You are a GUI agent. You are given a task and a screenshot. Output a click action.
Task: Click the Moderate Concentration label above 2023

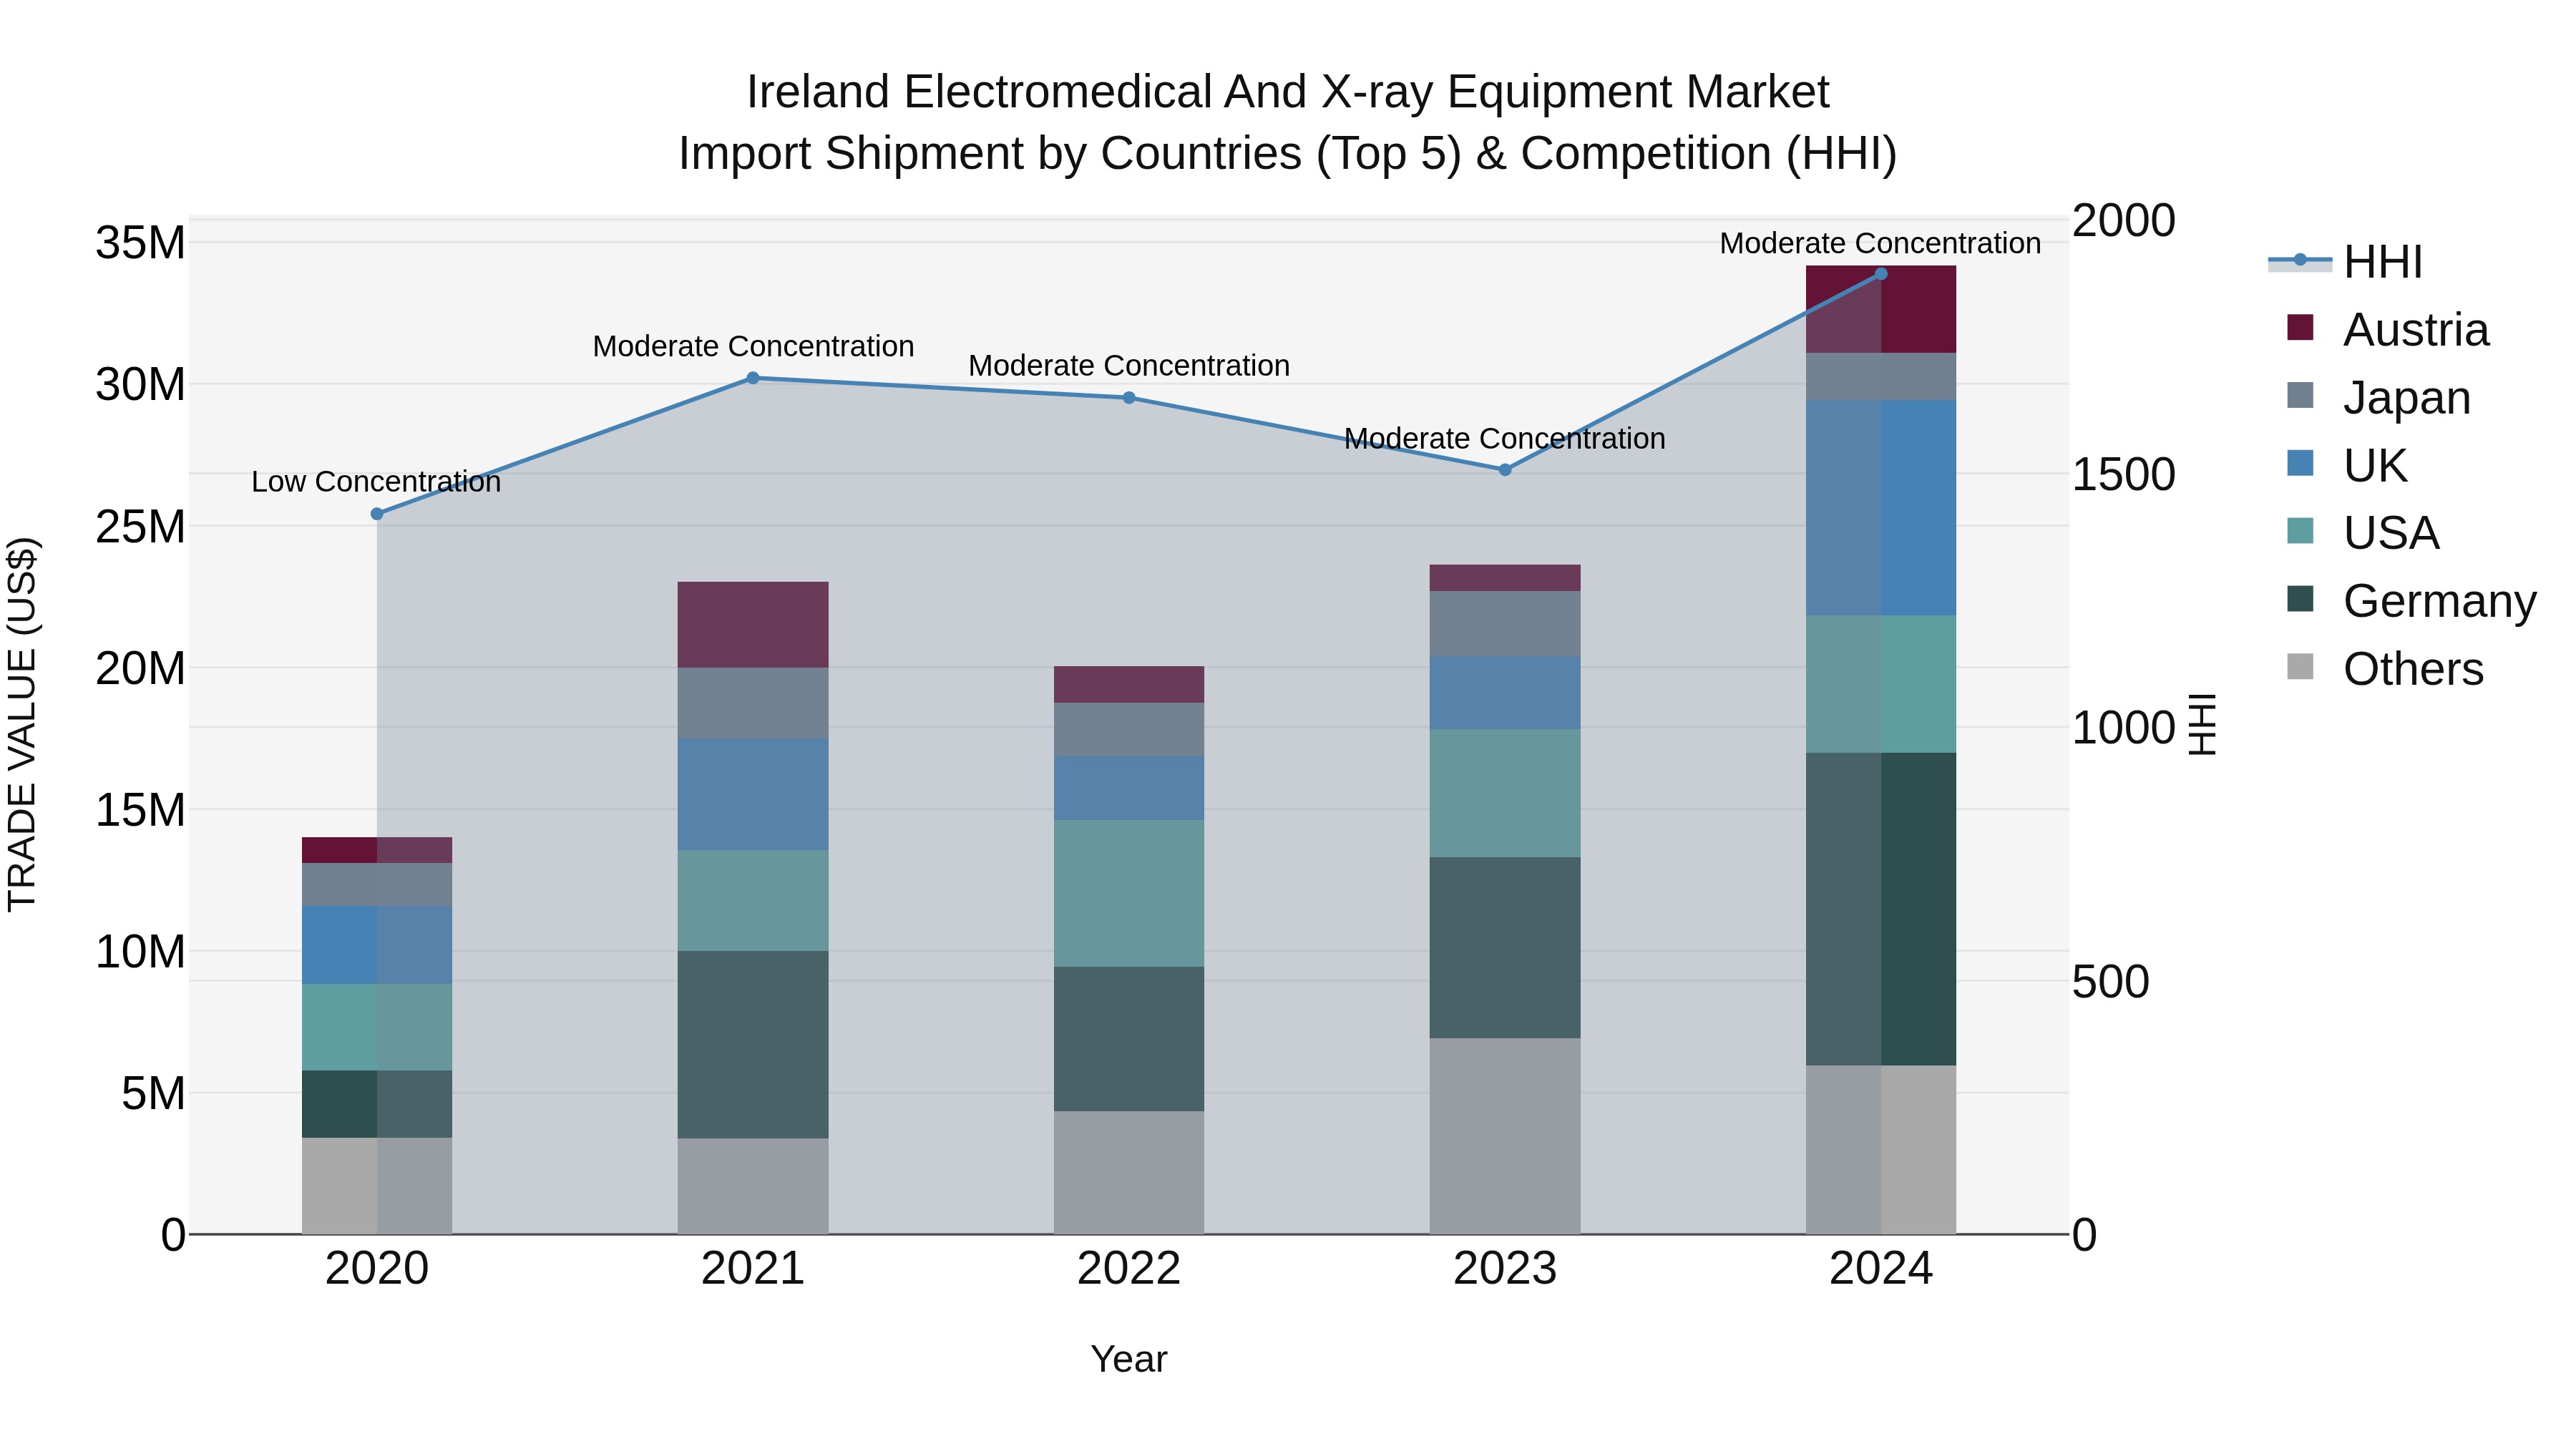tap(1505, 439)
